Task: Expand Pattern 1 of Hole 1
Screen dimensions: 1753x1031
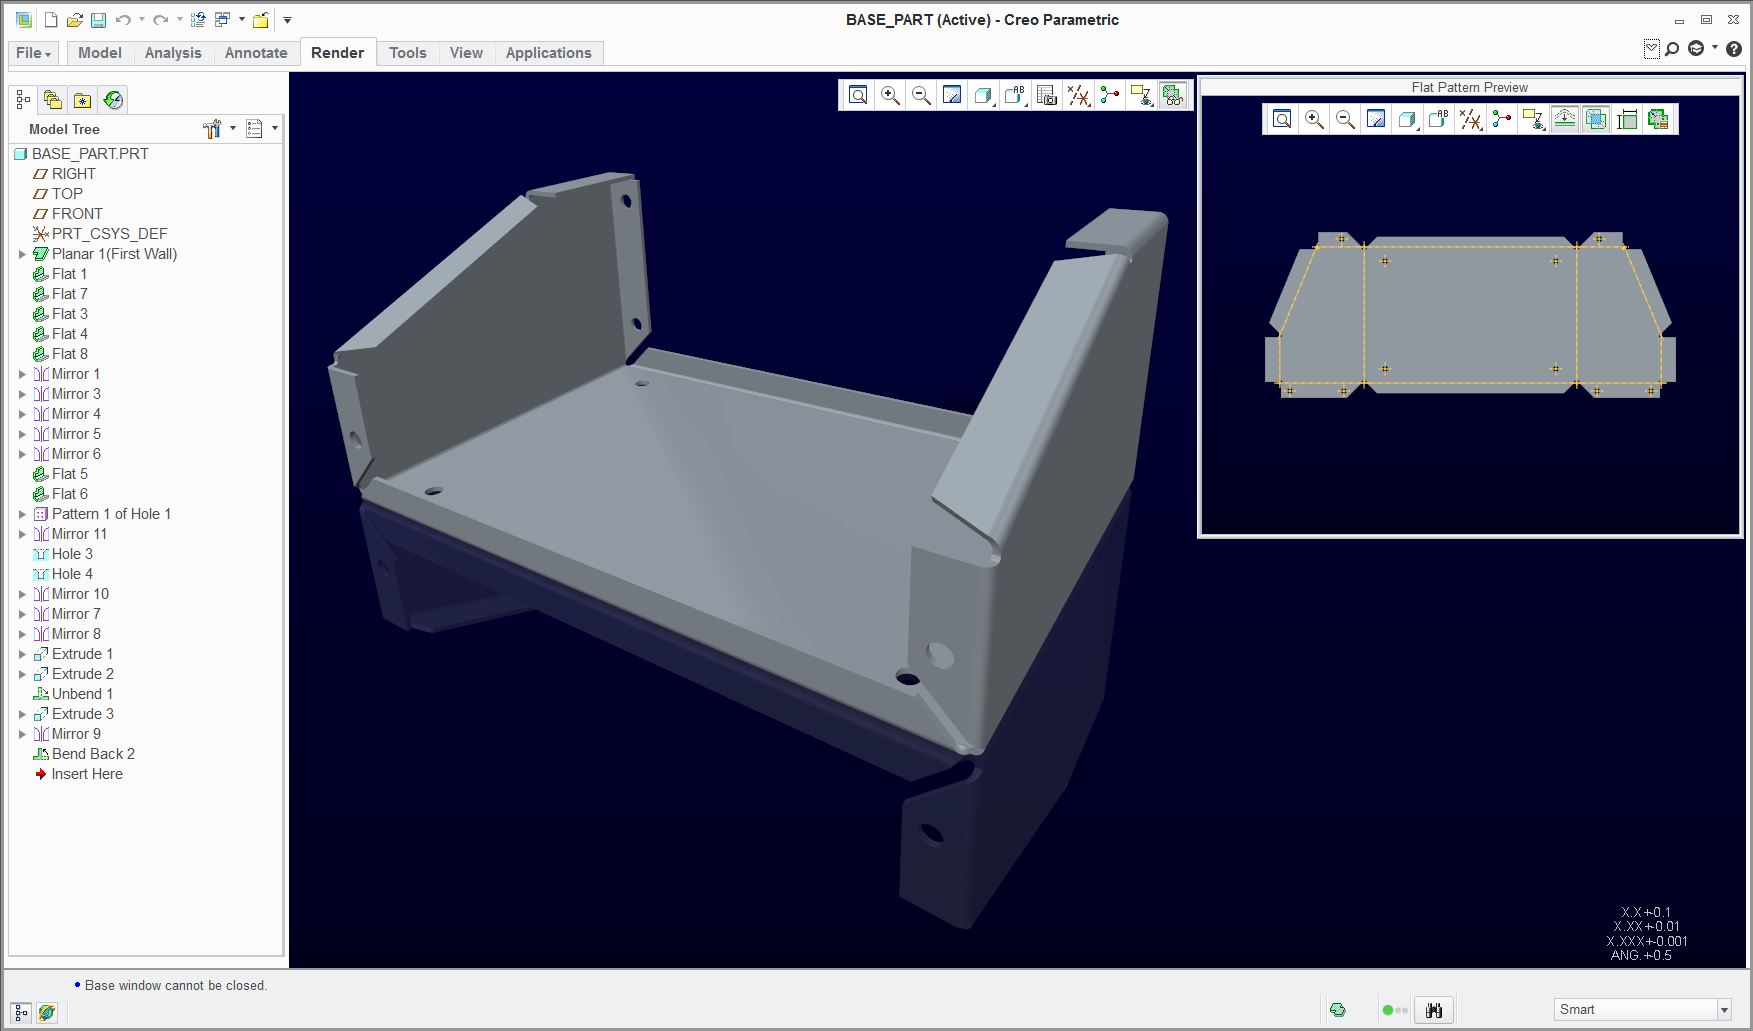Action: point(22,514)
